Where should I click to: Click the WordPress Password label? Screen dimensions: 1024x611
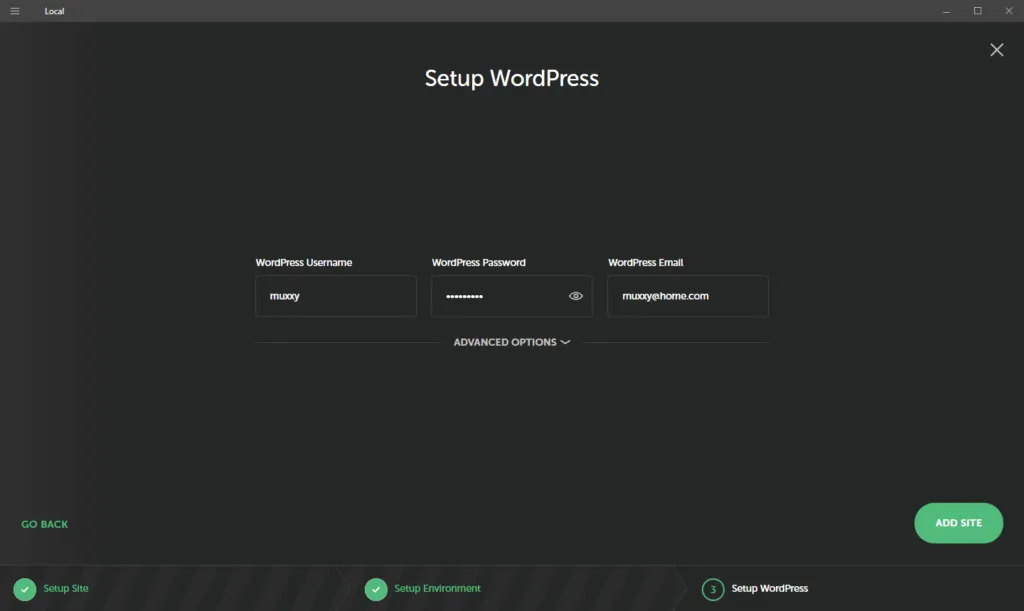point(479,262)
